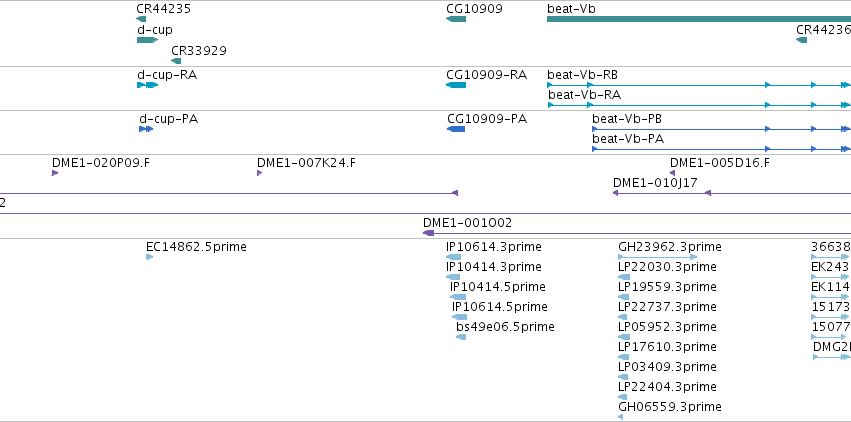Select the GH23962.3prime EST feature

[658, 257]
